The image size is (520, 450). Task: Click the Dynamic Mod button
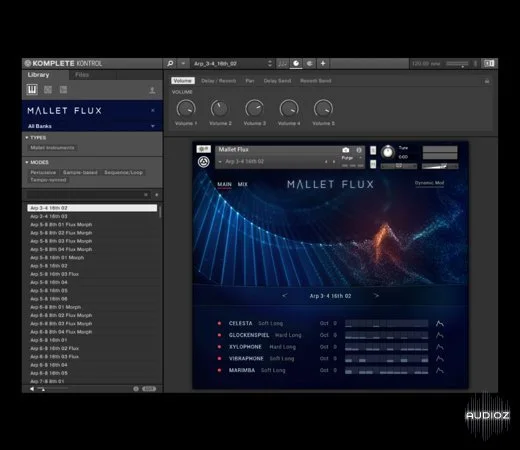tap(429, 183)
